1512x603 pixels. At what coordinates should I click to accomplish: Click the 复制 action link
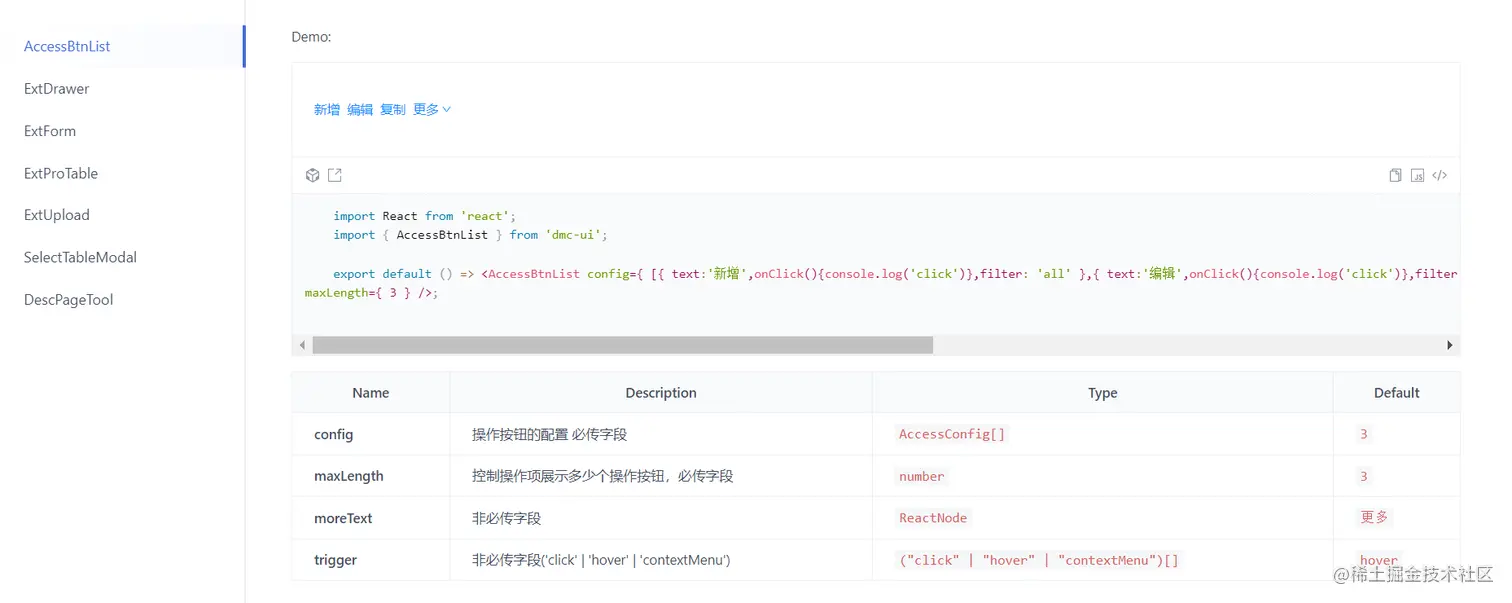[393, 110]
